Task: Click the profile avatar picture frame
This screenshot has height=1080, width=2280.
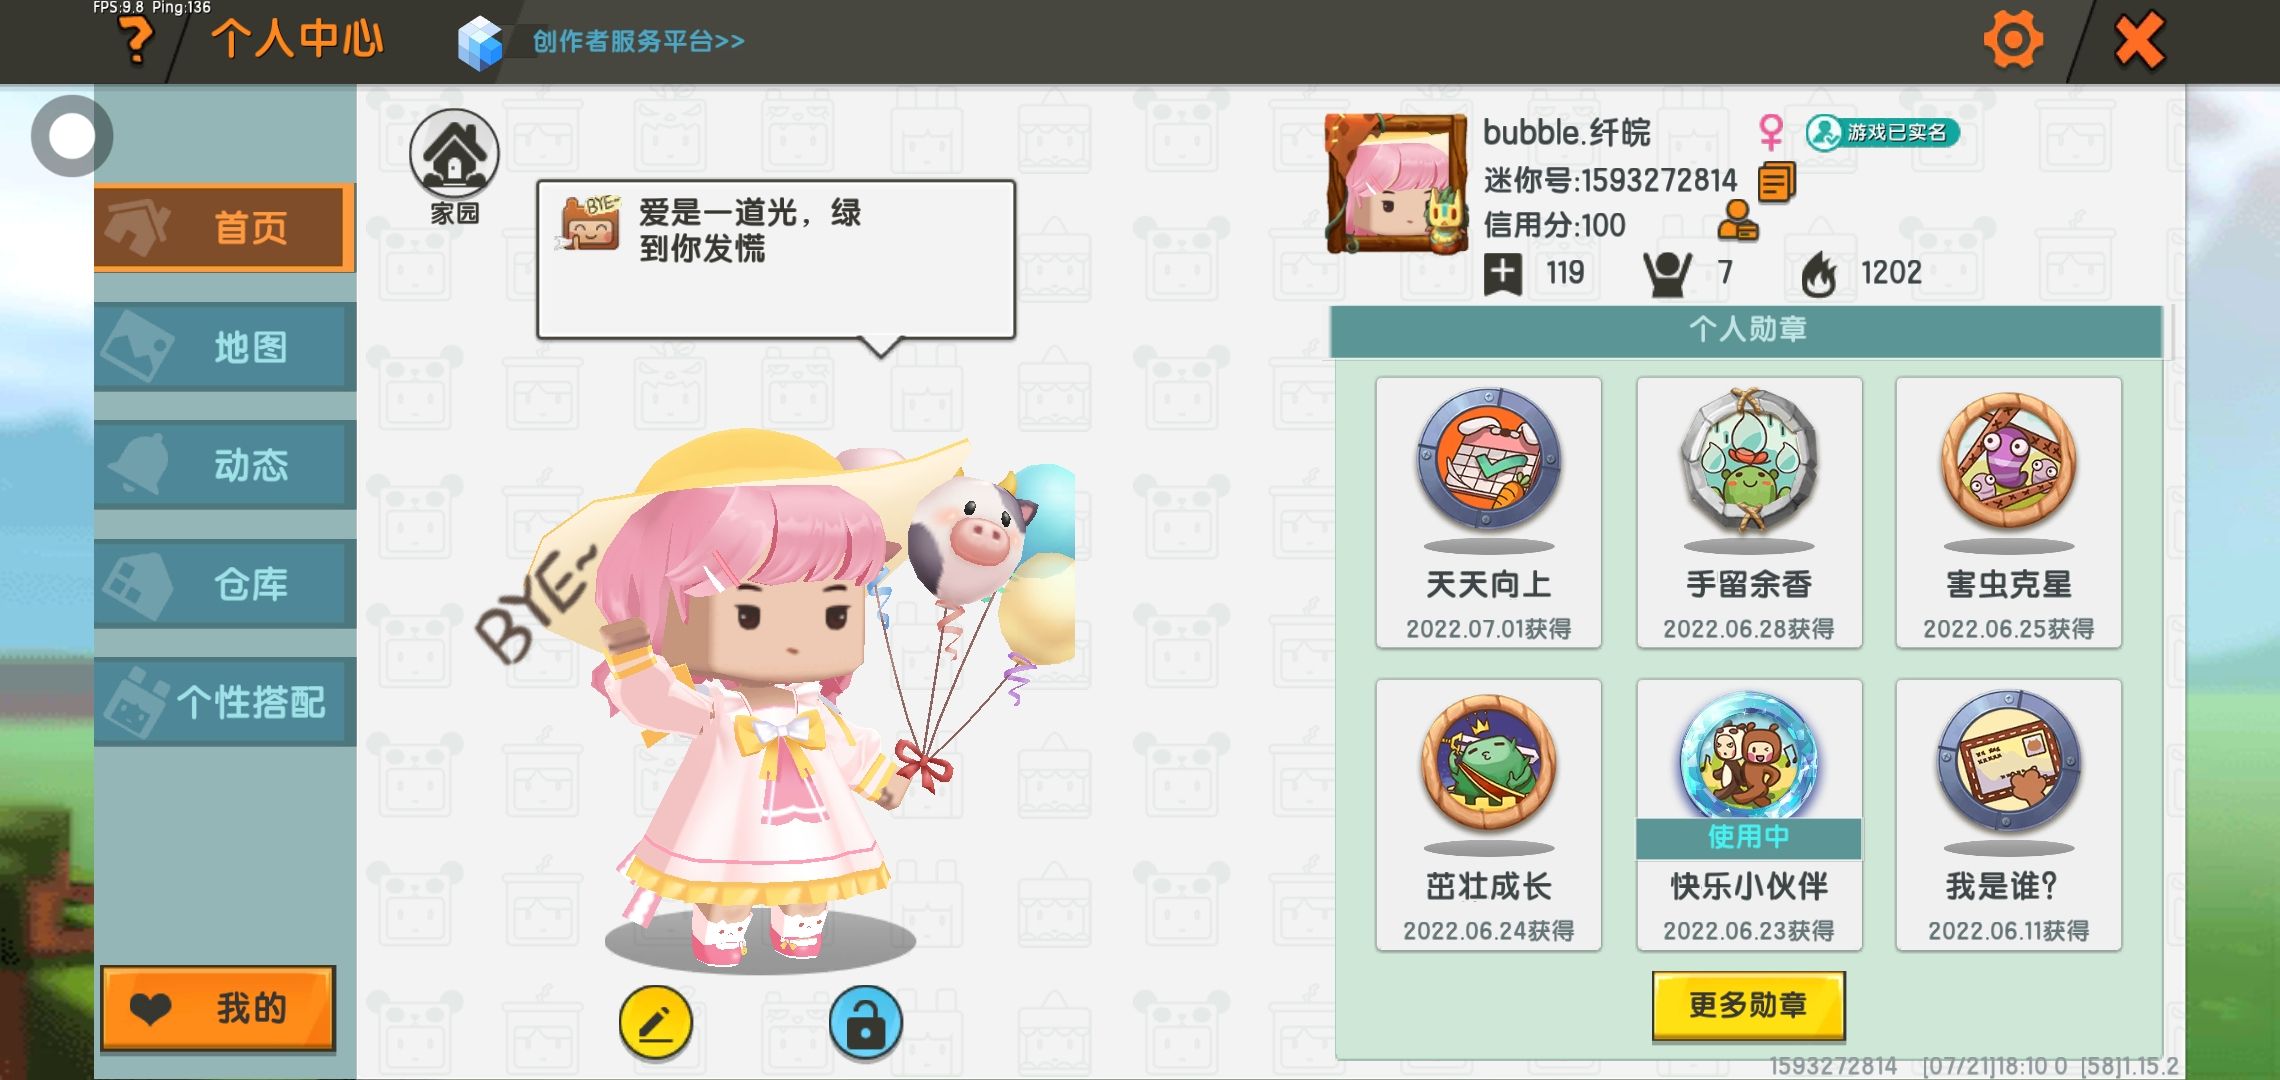Action: 1397,183
